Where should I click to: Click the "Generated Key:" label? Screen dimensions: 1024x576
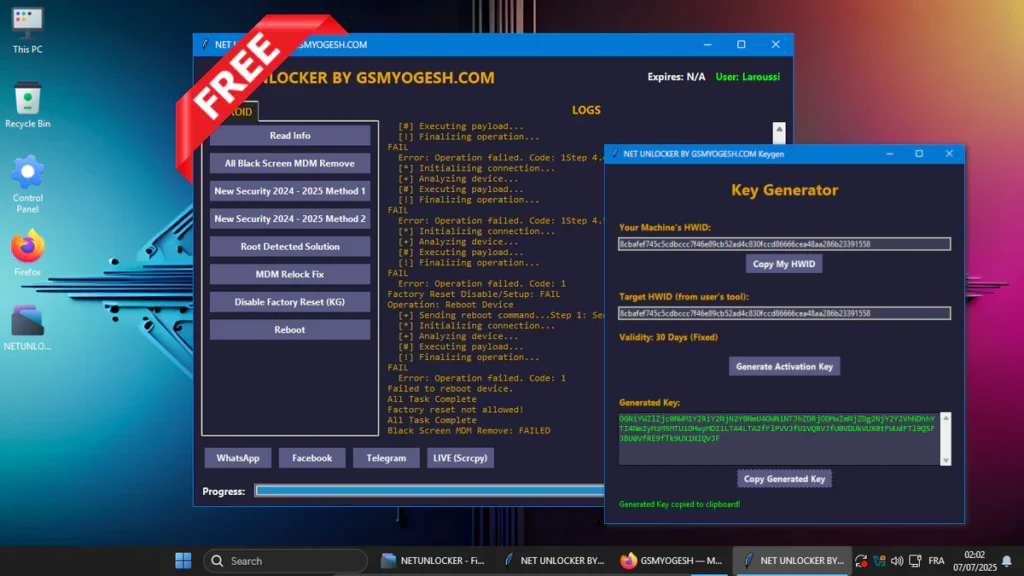point(649,403)
